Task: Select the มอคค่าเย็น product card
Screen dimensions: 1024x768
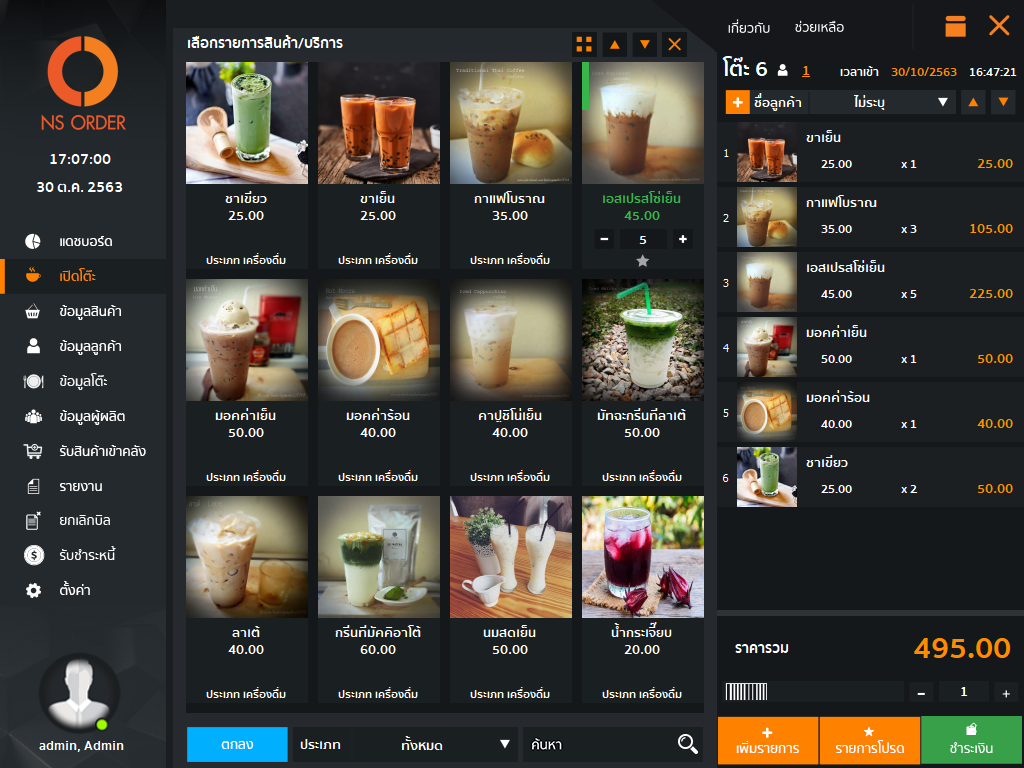Action: coord(247,382)
